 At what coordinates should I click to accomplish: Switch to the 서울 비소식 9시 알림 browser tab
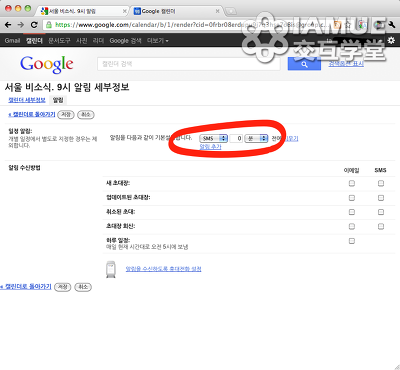(x=82, y=11)
